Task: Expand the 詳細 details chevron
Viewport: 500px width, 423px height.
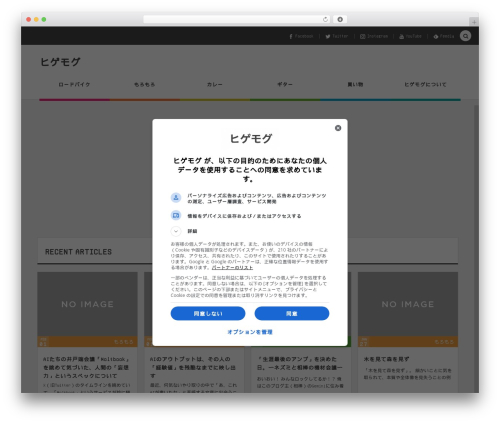Action: click(176, 231)
